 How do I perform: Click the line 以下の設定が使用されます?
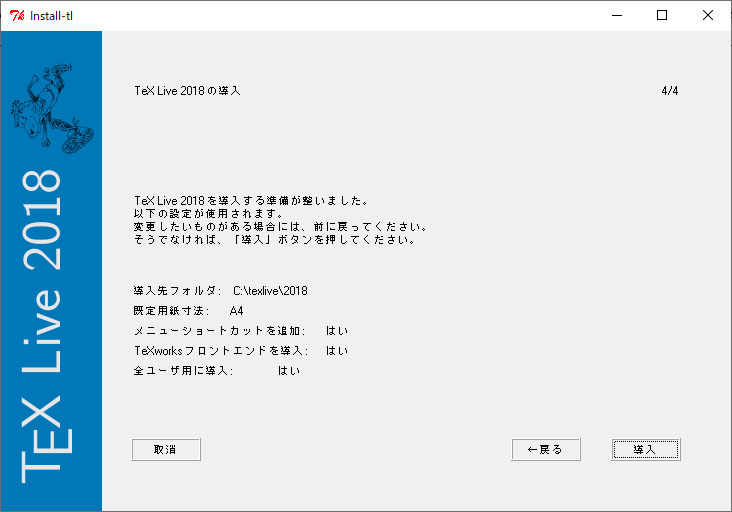(209, 214)
